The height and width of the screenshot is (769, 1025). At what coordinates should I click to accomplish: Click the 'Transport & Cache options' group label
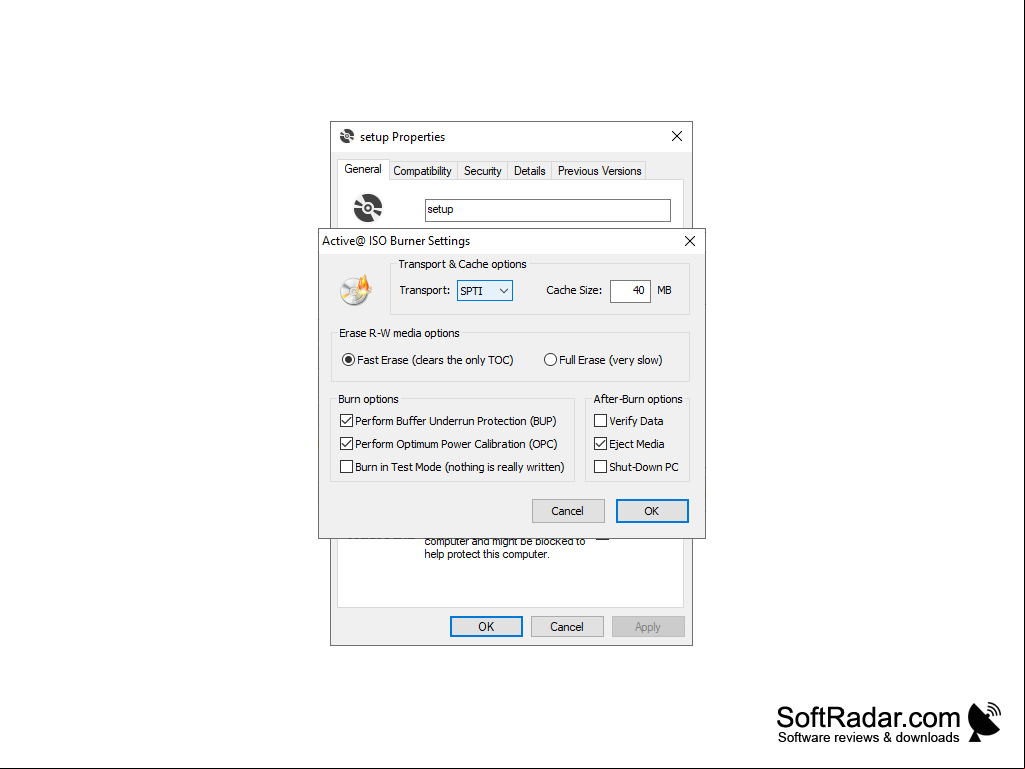pos(462,264)
